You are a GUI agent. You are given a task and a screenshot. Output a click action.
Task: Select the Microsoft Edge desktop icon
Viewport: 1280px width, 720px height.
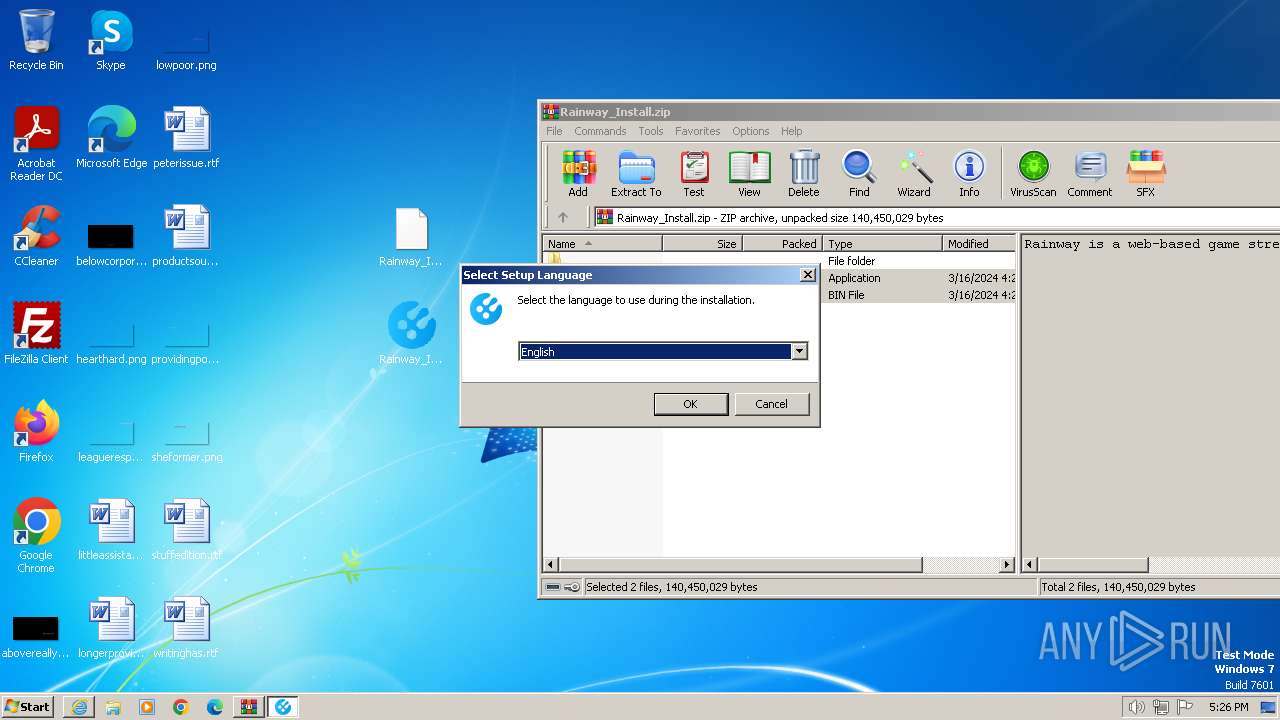click(x=111, y=138)
